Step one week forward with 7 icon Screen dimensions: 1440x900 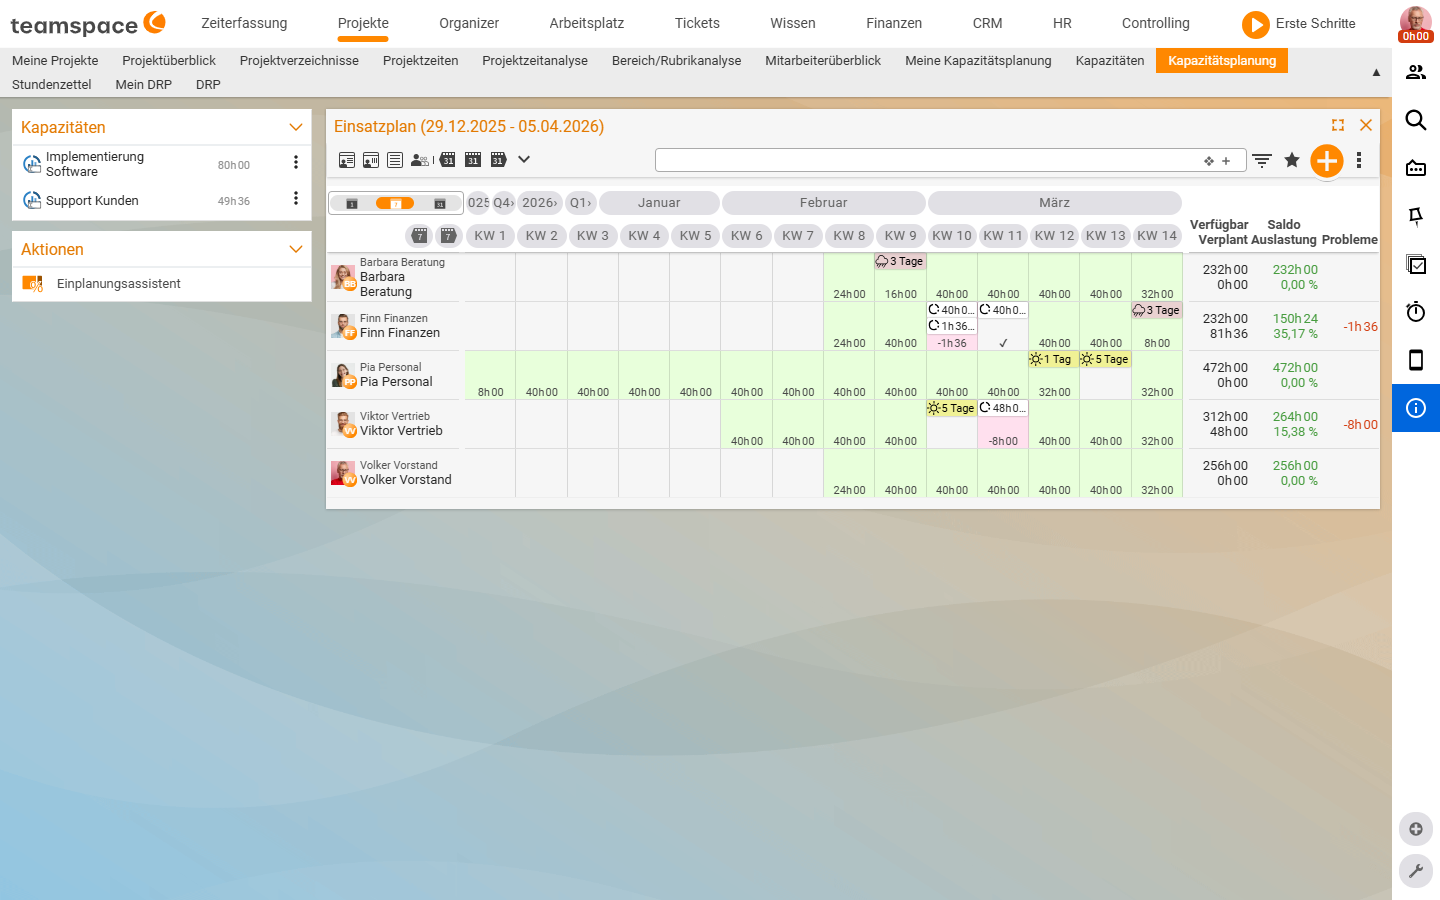point(448,236)
